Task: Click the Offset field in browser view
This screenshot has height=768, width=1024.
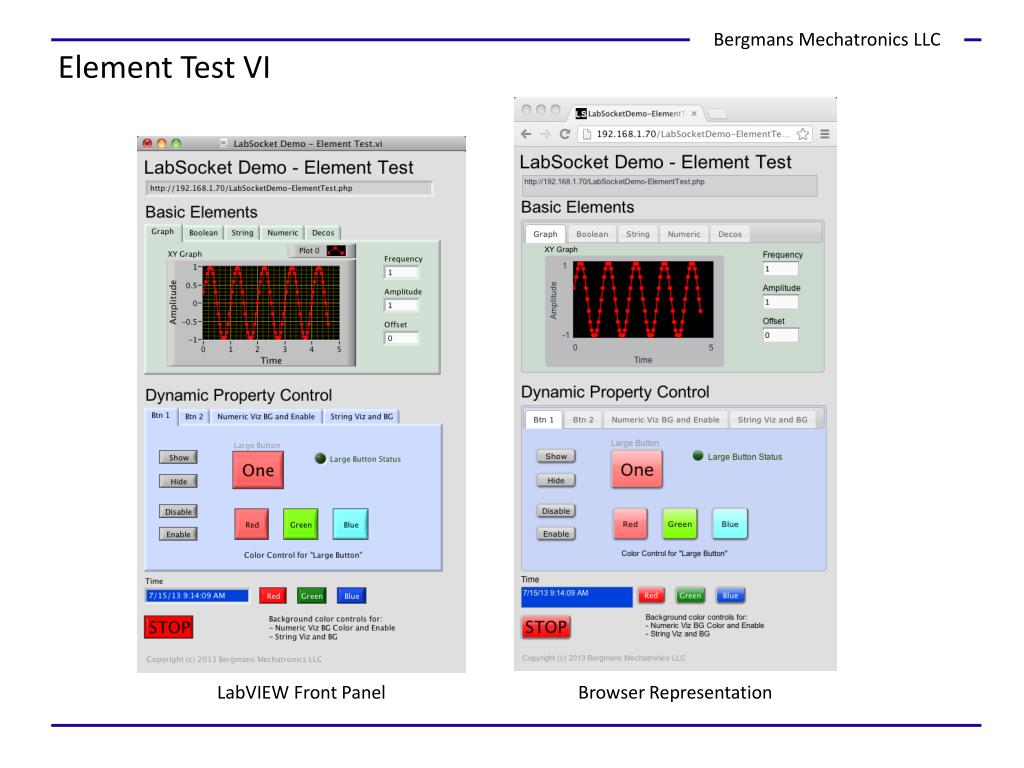Action: (780, 335)
